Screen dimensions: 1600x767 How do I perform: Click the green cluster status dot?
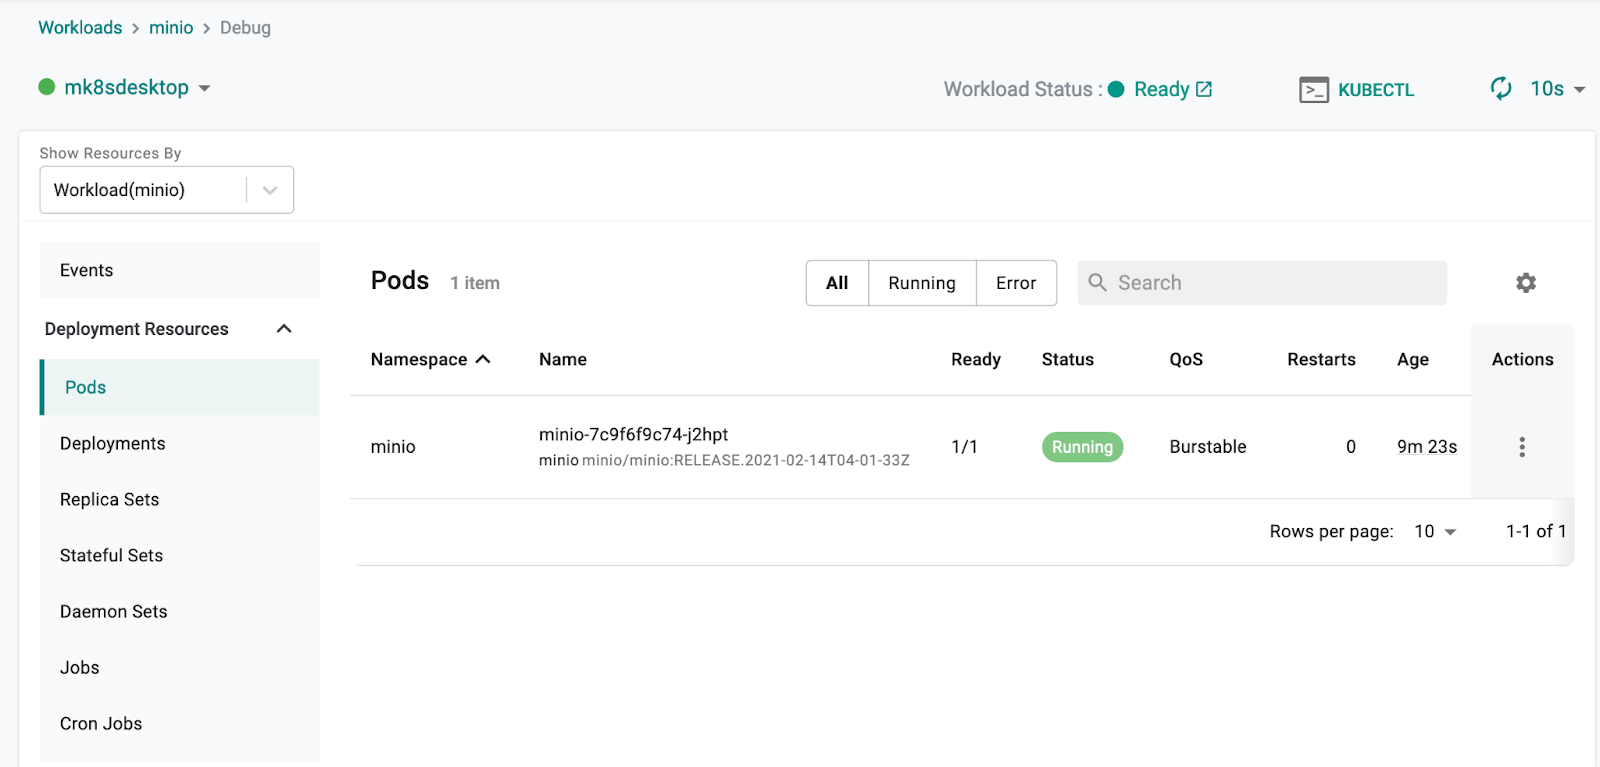(47, 87)
